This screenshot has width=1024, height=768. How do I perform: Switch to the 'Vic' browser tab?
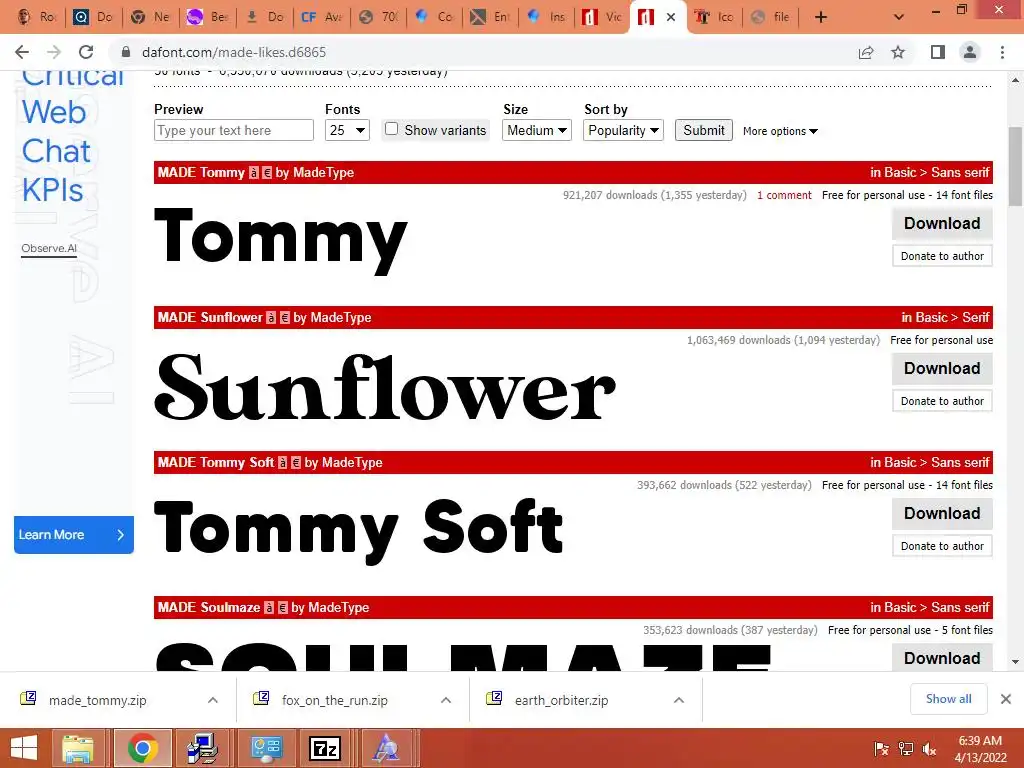[601, 17]
